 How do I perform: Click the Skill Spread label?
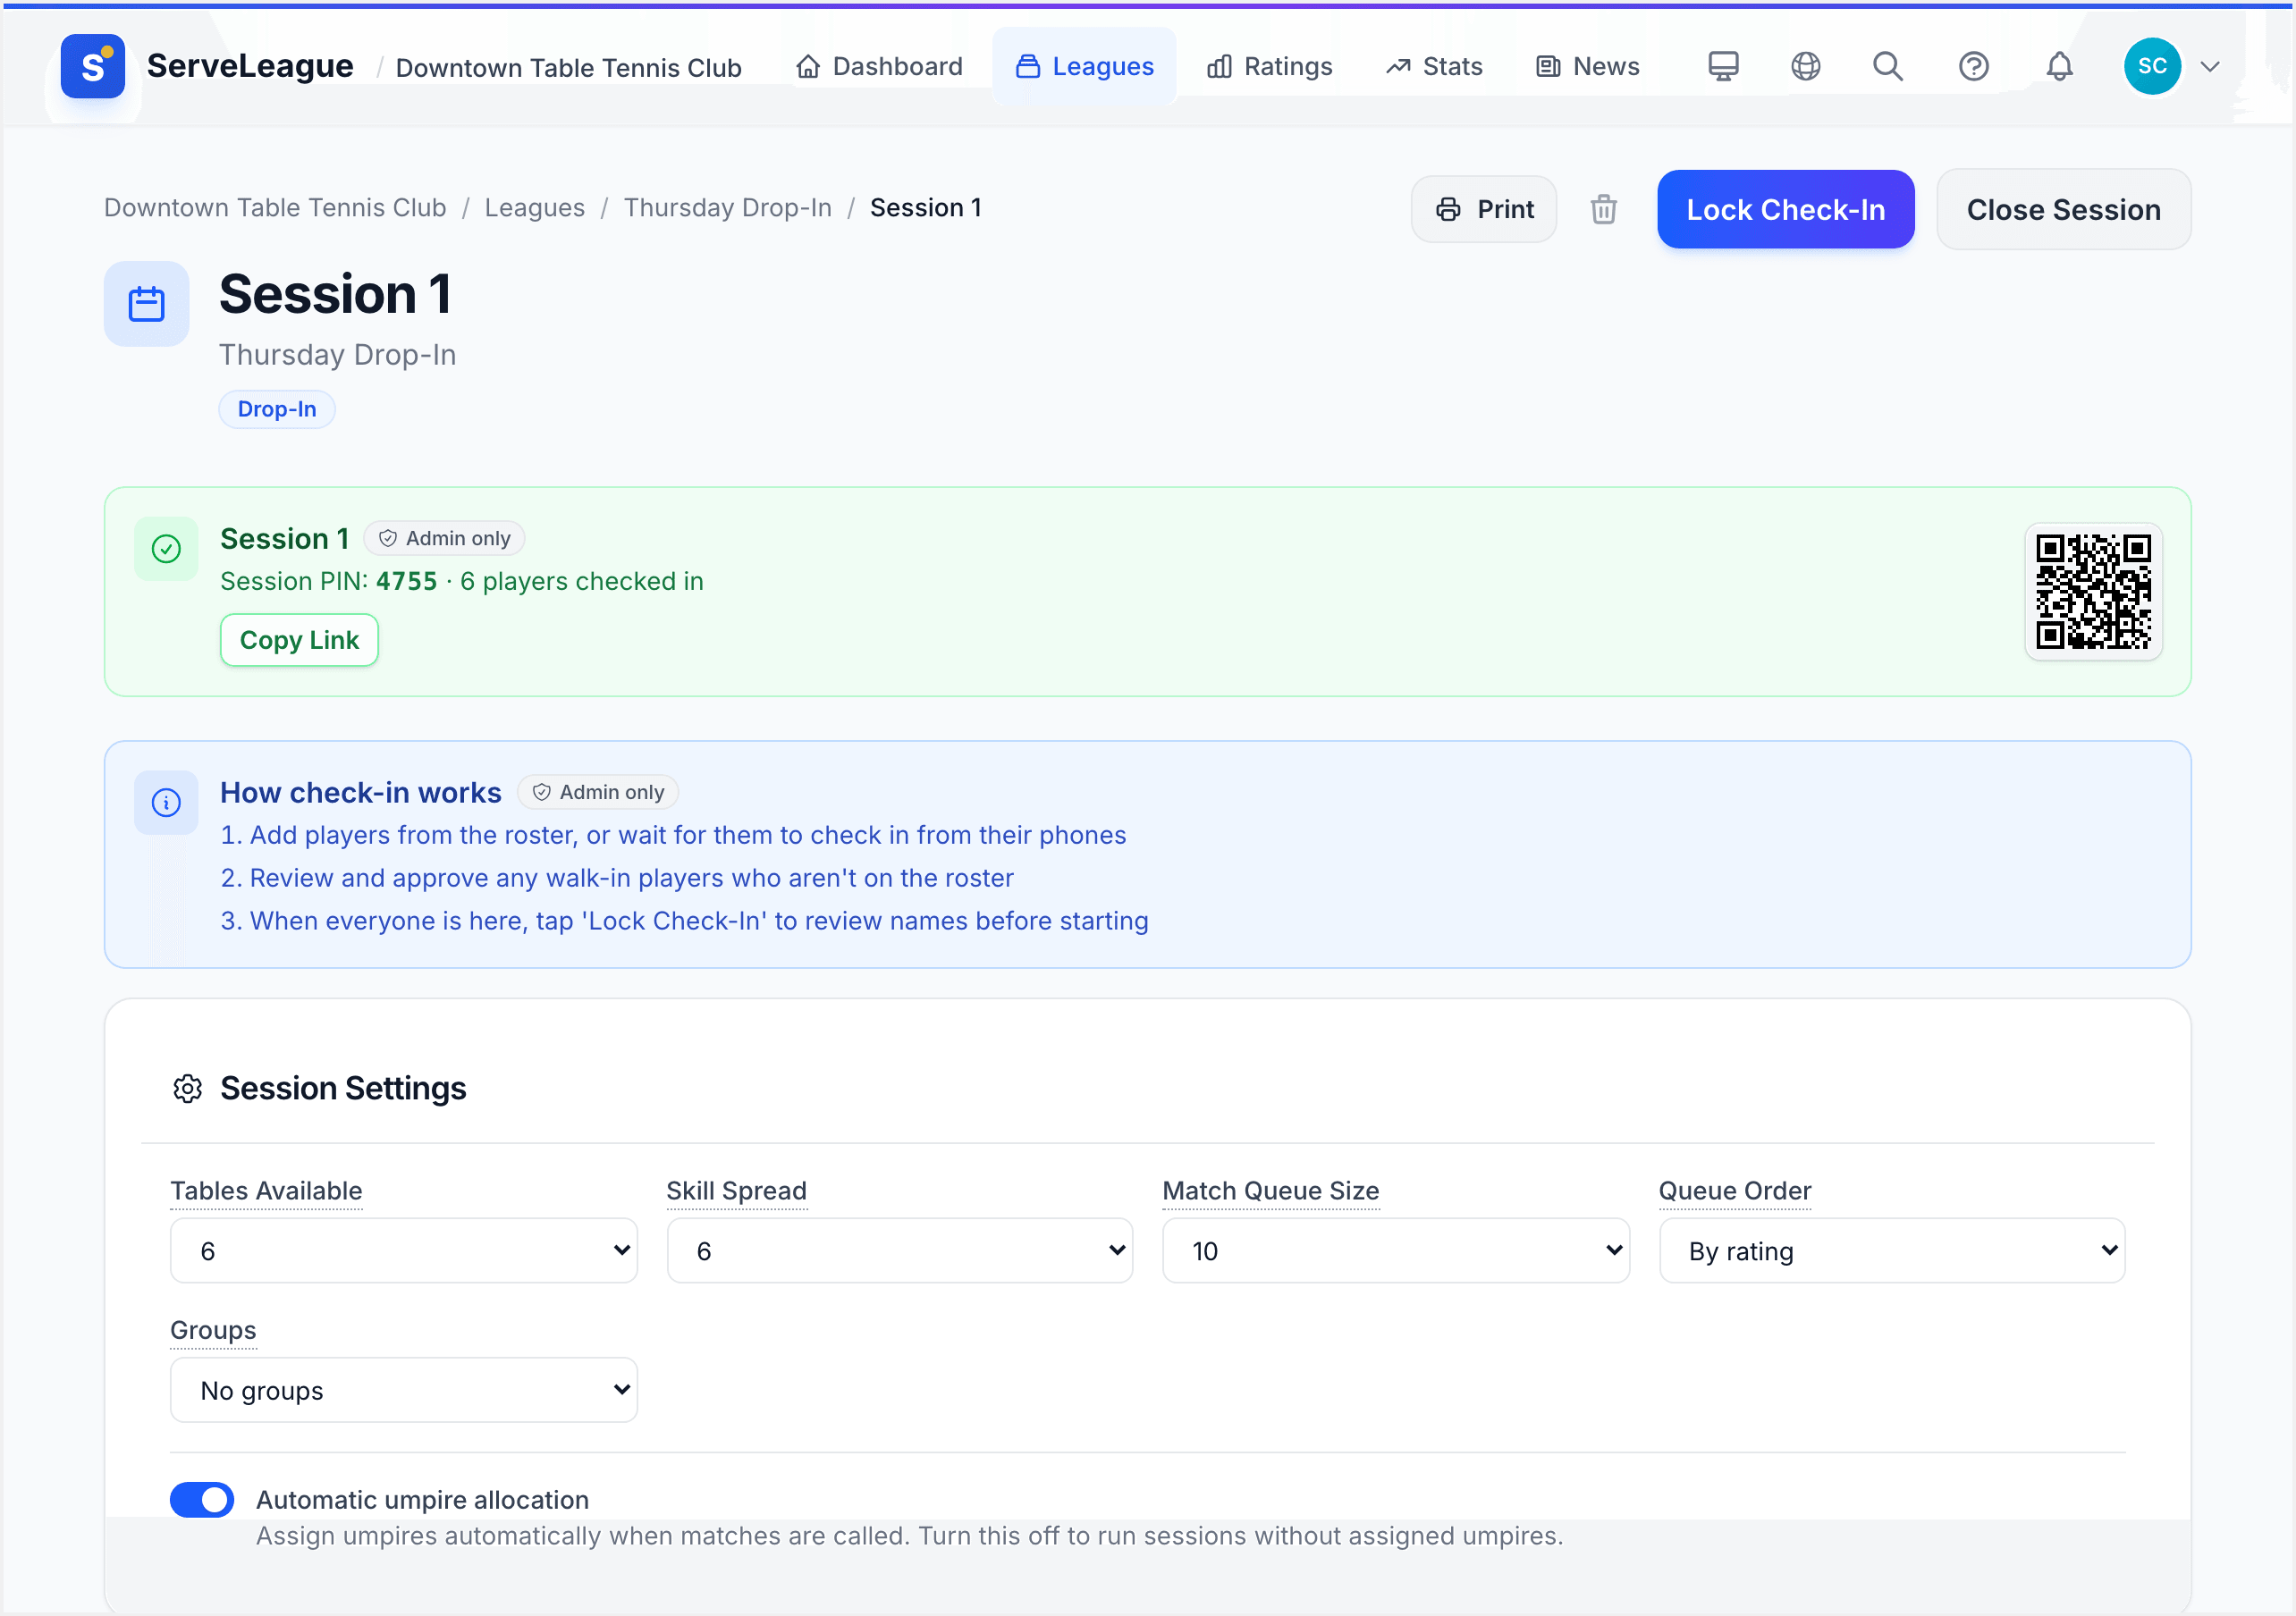737,1191
